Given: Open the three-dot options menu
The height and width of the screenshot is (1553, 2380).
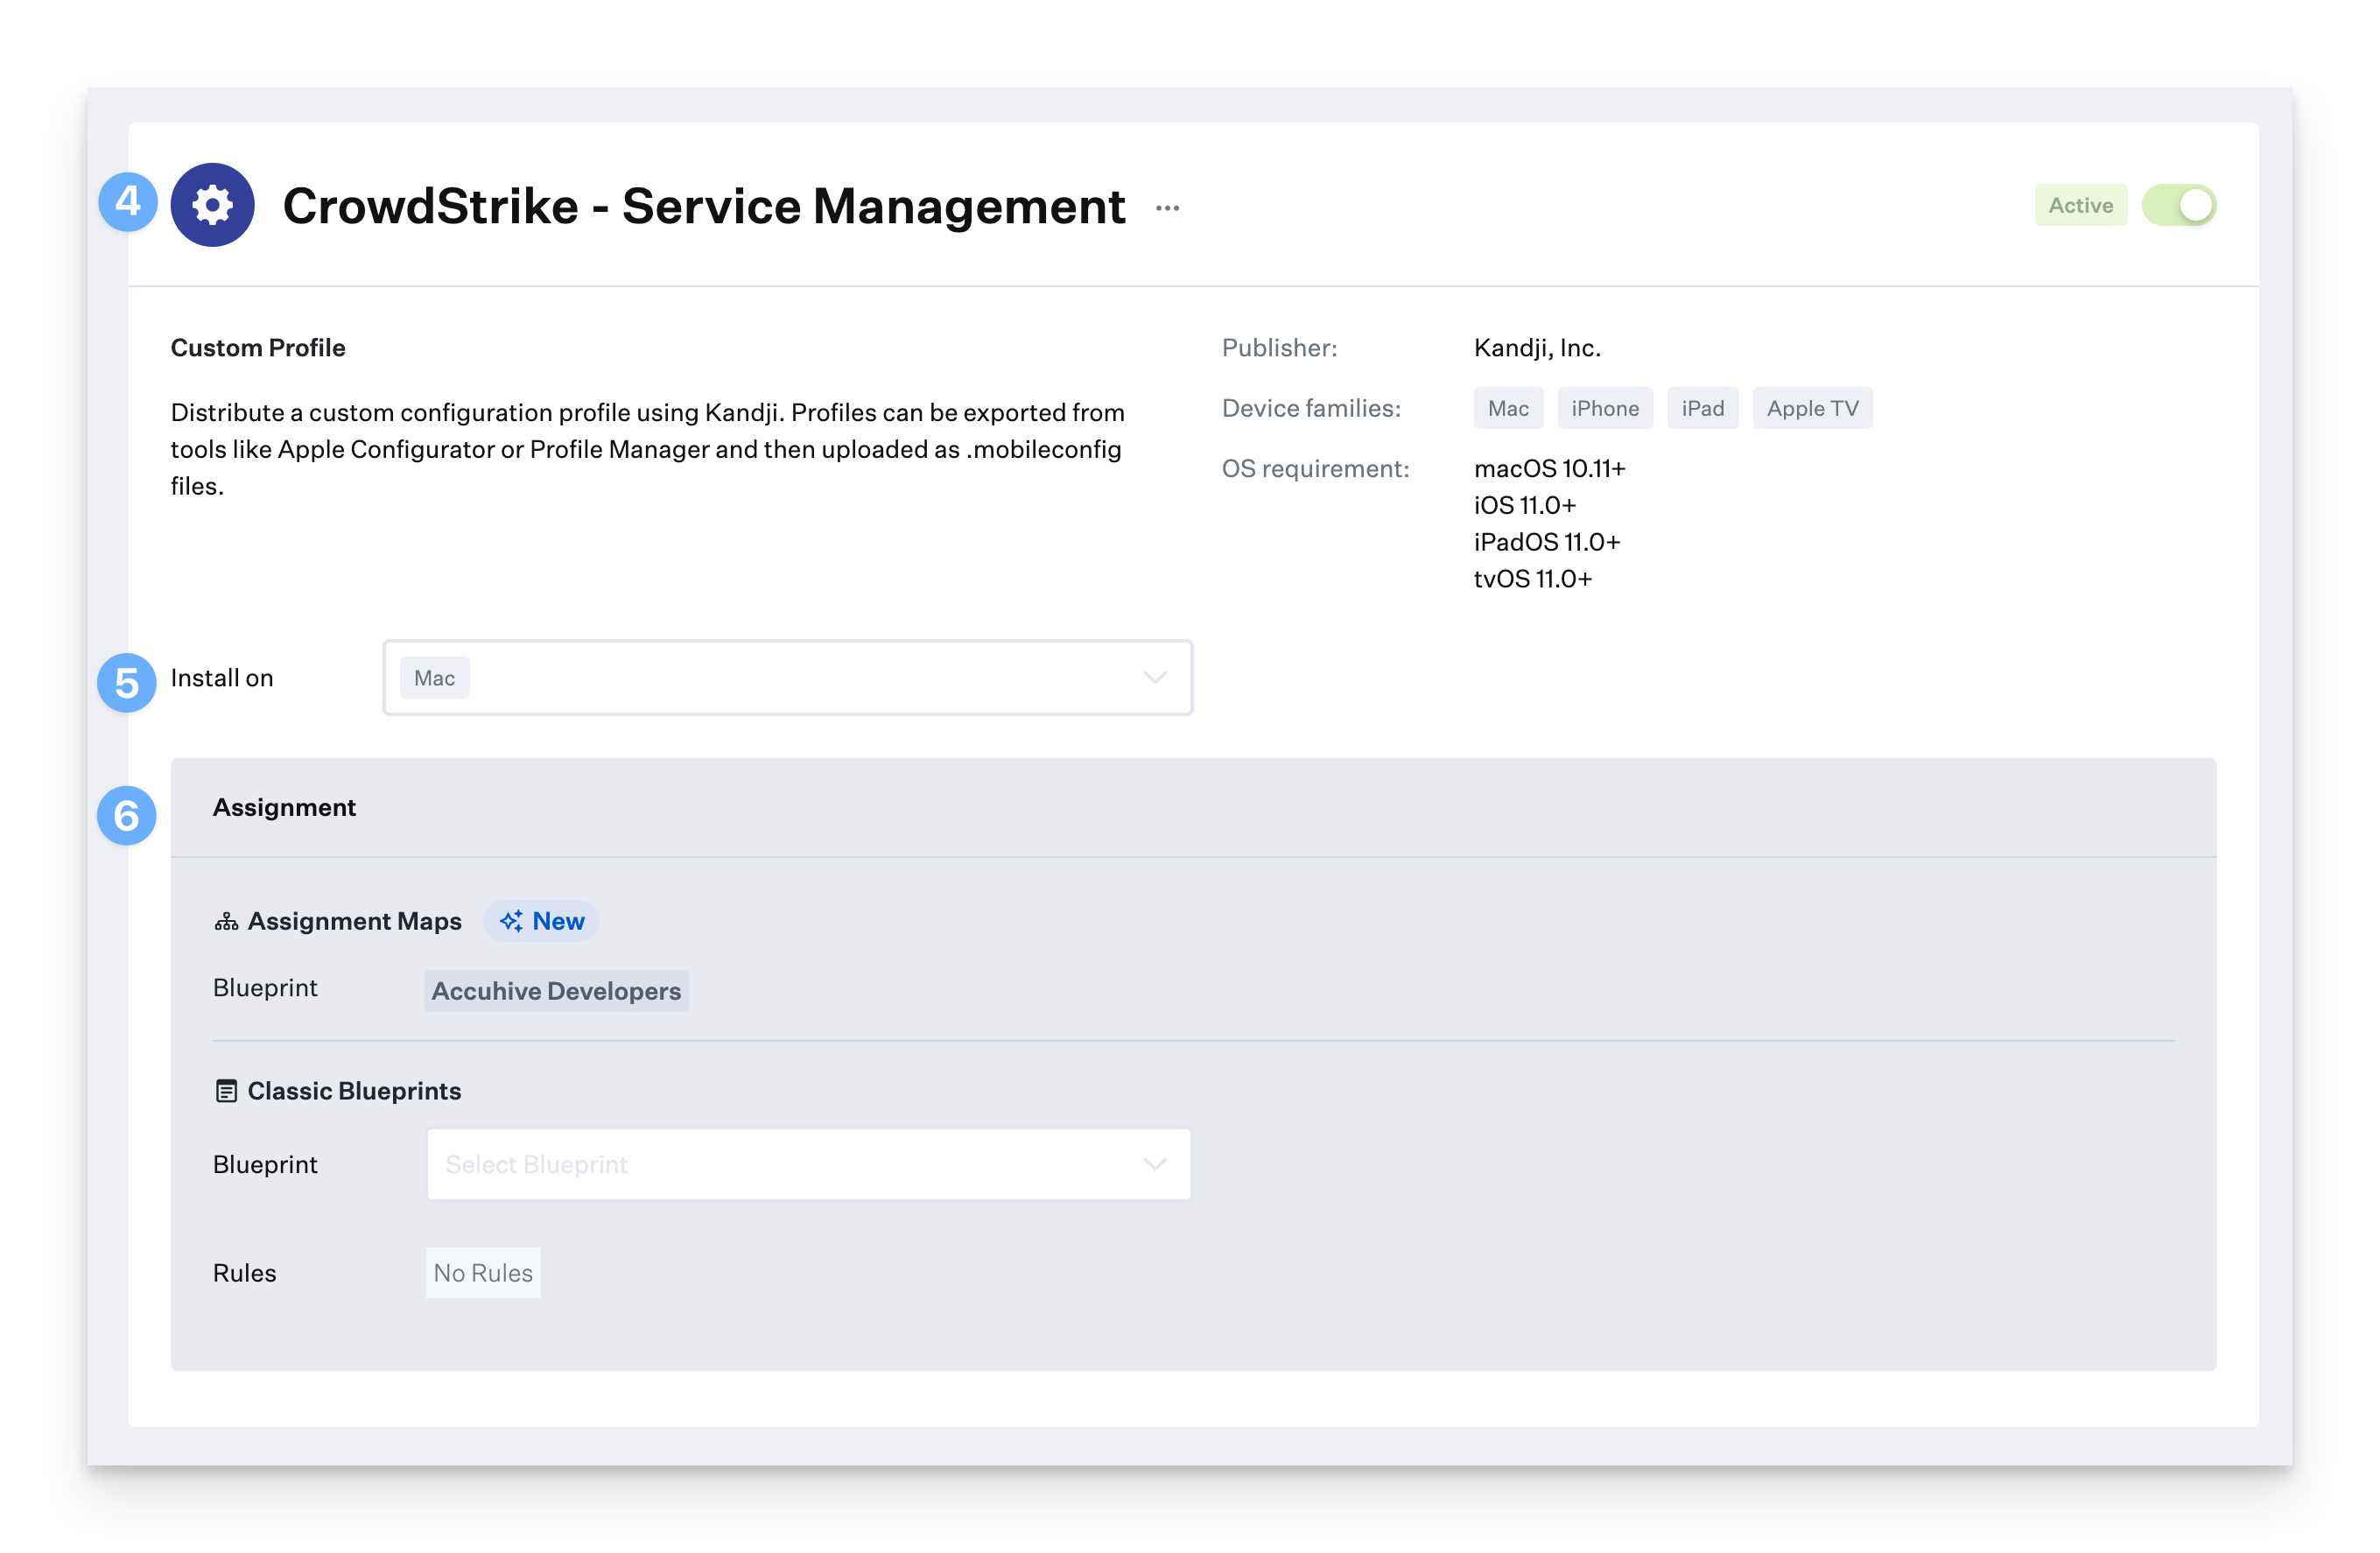Looking at the screenshot, I should (x=1167, y=208).
